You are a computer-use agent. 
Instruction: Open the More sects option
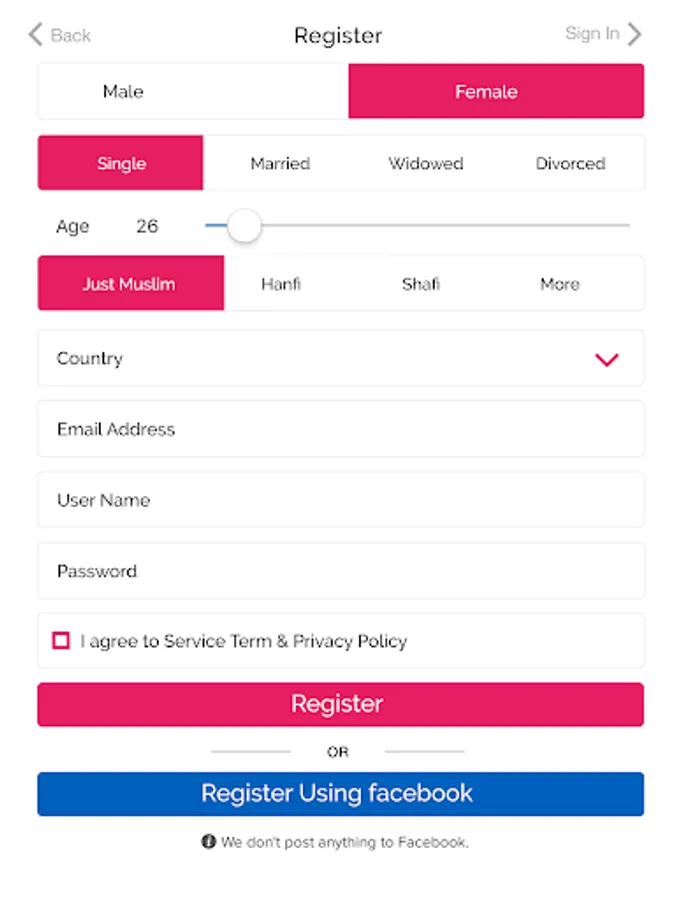tap(559, 284)
